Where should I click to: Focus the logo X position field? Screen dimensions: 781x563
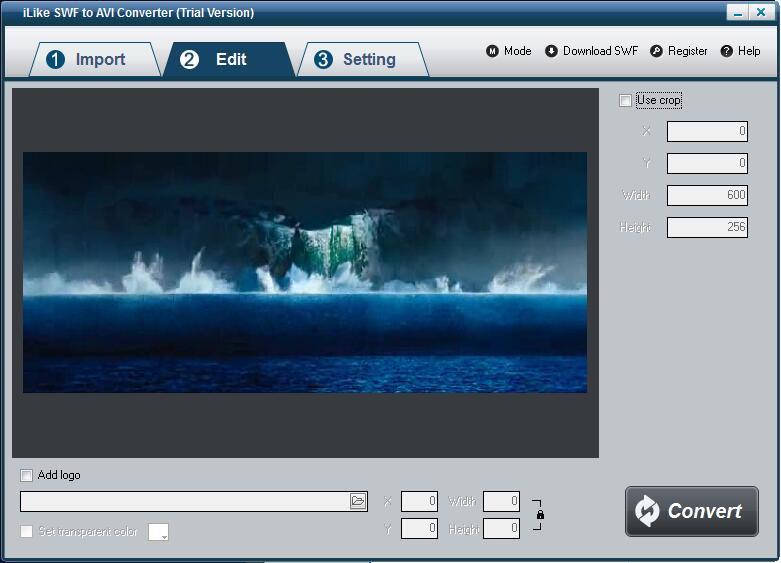pos(419,501)
